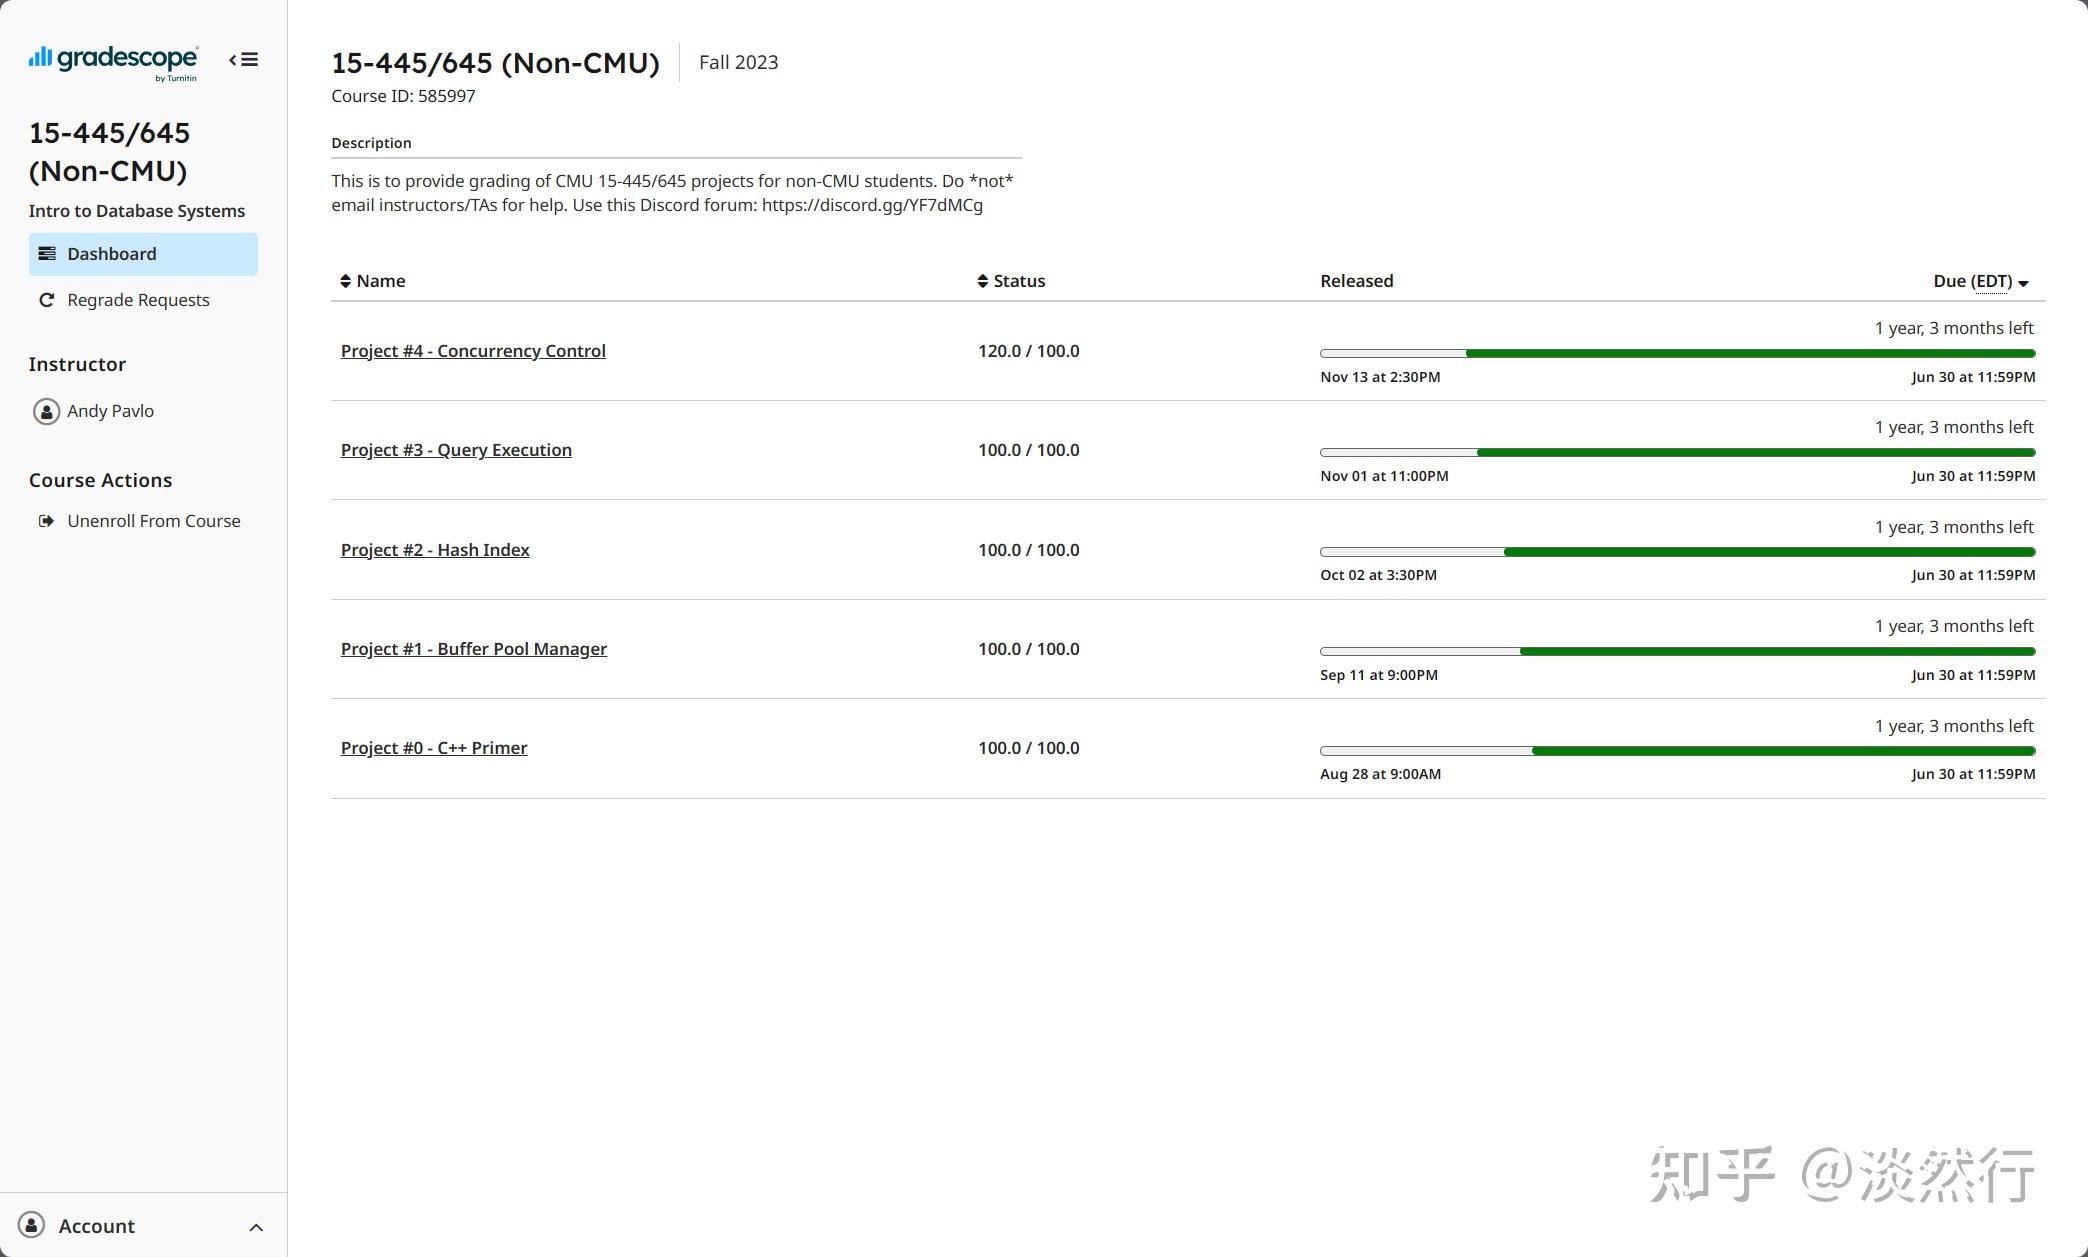Click the Unenroll exit icon
2088x1257 pixels.
[x=46, y=521]
